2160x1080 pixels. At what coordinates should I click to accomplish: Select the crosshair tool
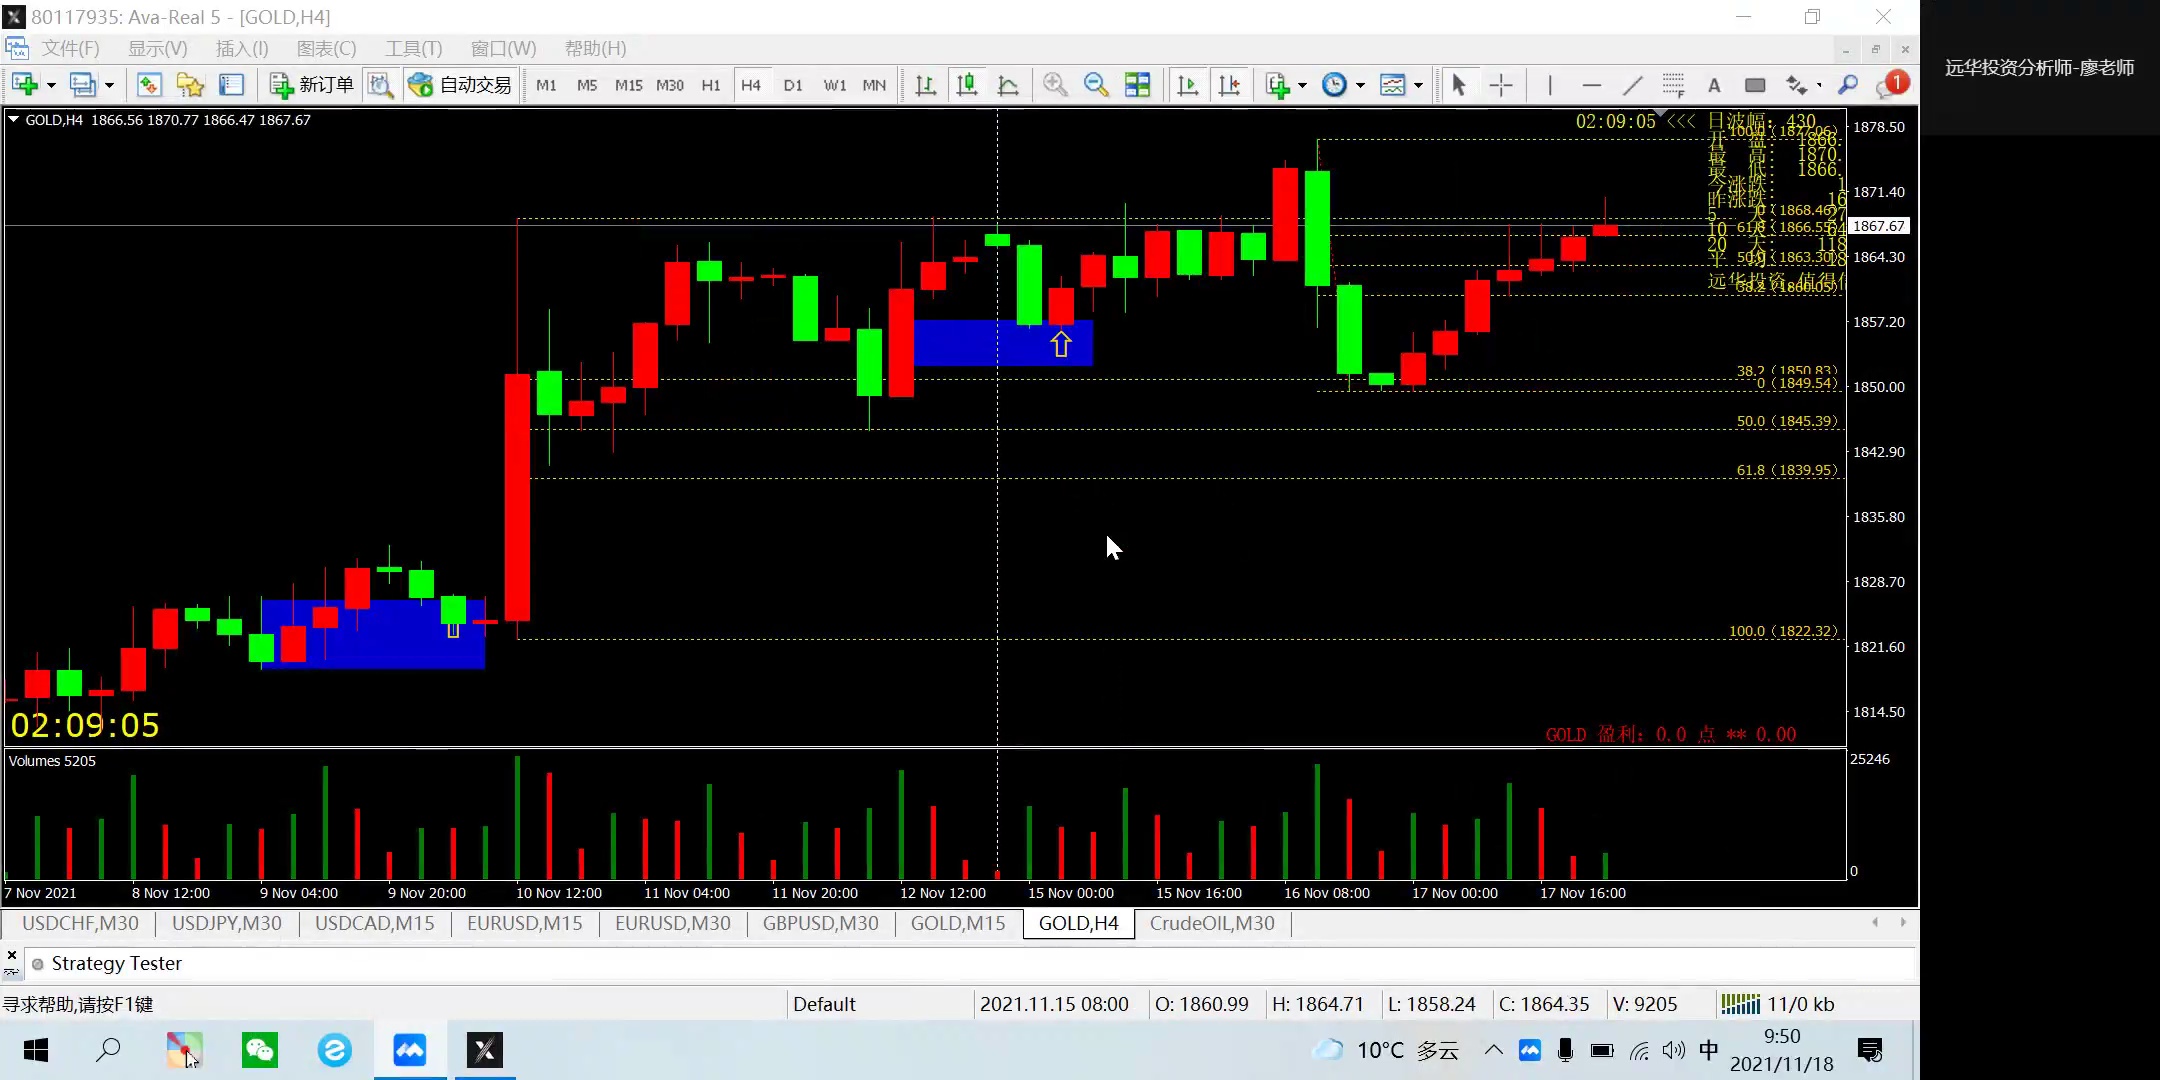(1500, 85)
